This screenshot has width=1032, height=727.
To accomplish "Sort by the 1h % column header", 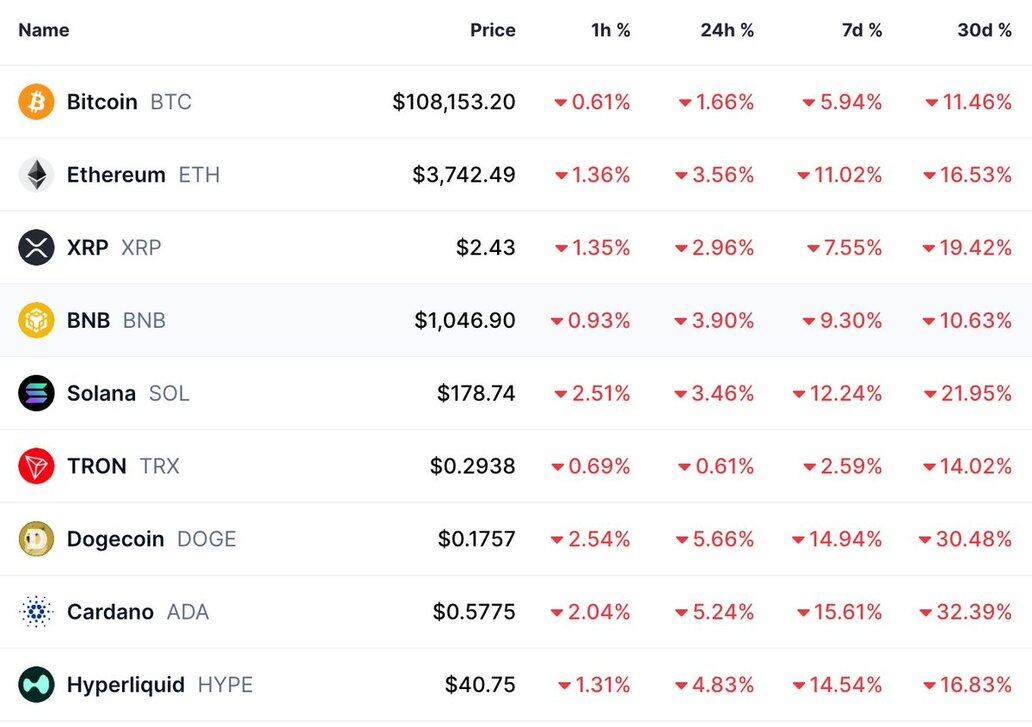I will (x=610, y=30).
